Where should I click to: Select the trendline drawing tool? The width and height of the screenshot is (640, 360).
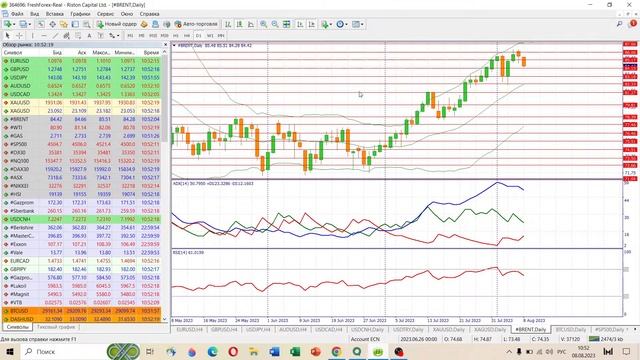coord(55,36)
